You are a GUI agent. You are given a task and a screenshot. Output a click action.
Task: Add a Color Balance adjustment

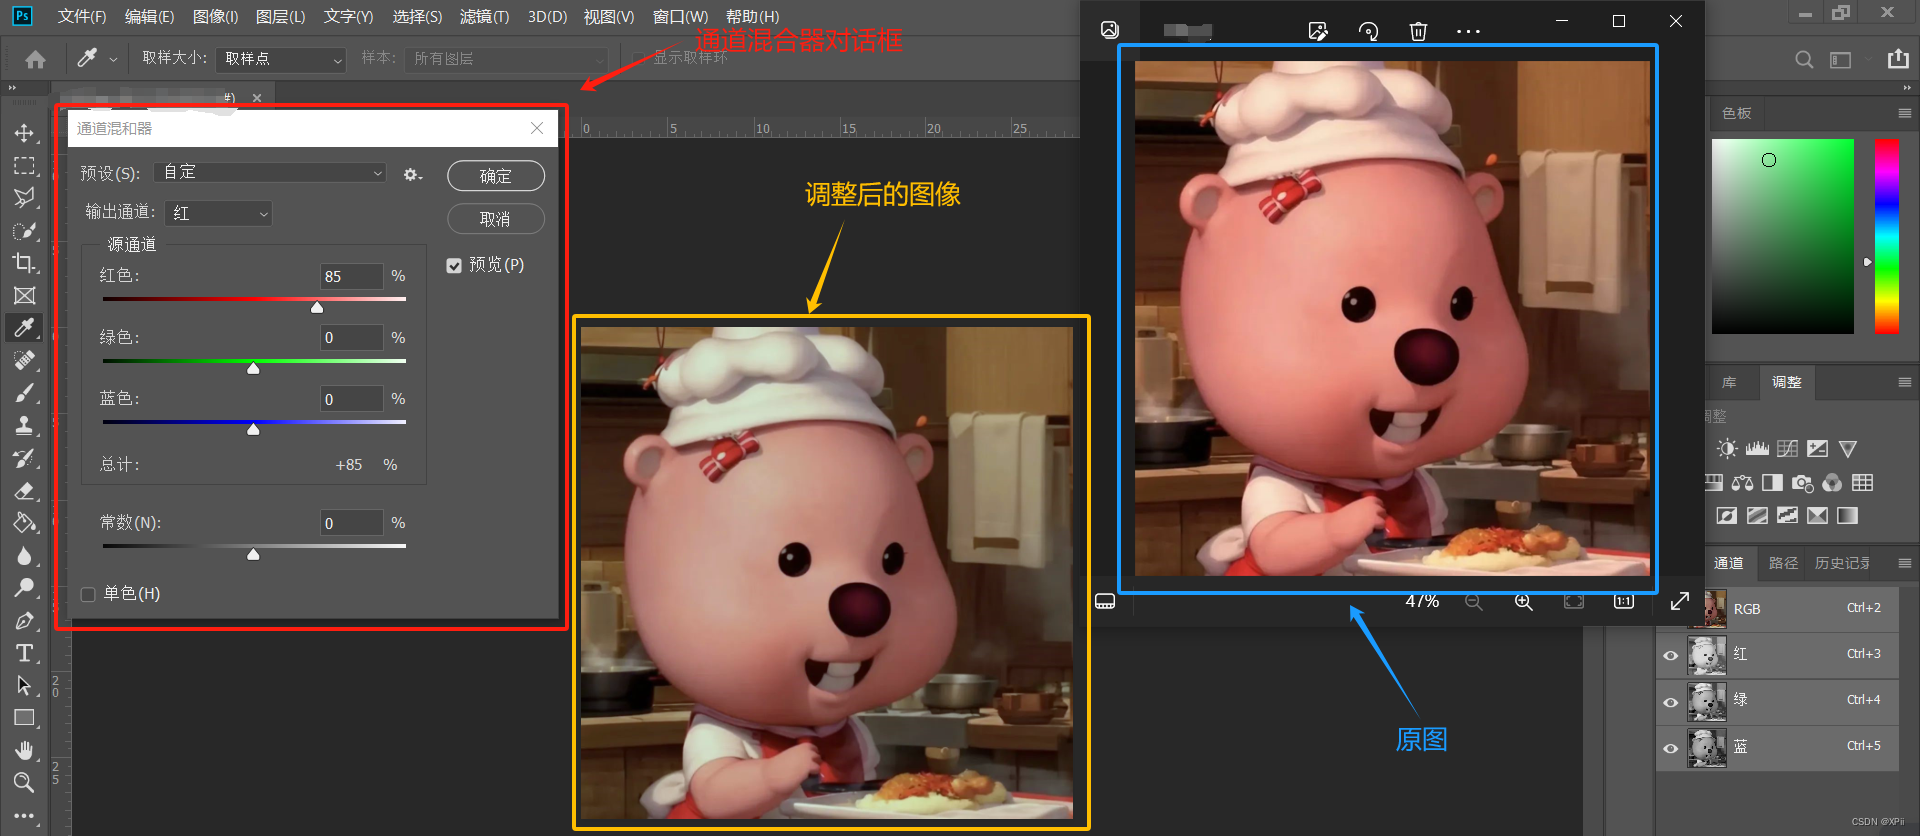point(1742,483)
